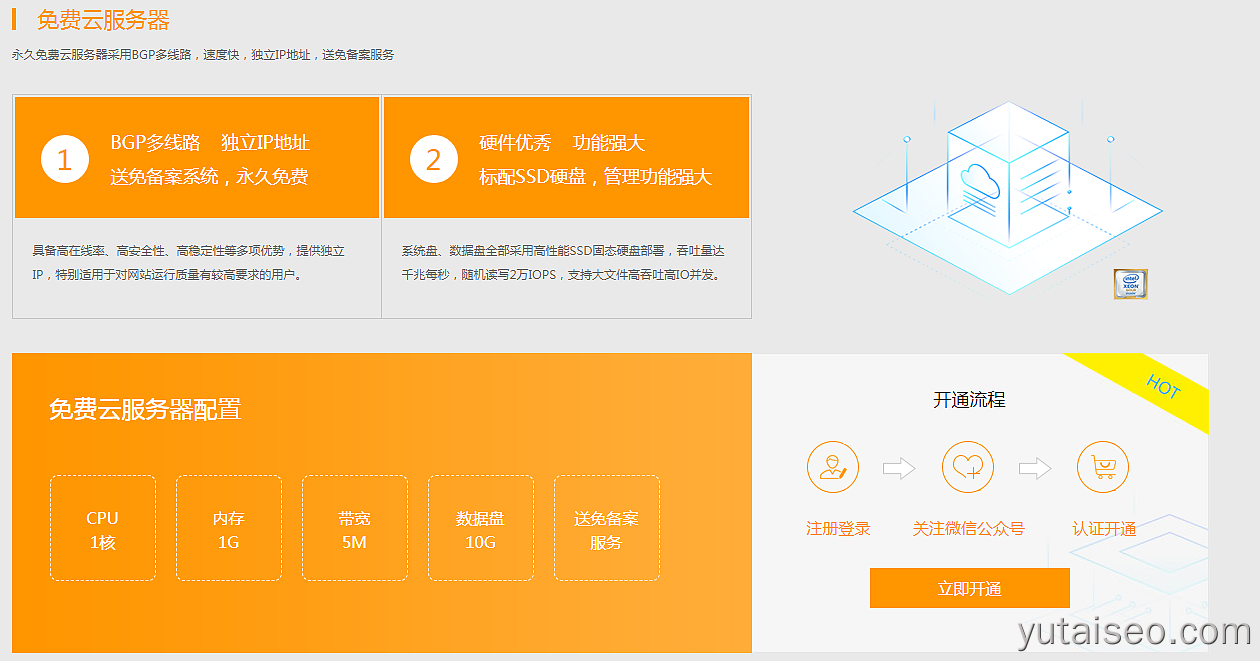Click the 注册登录 user icon
1260x661 pixels.
tap(833, 467)
